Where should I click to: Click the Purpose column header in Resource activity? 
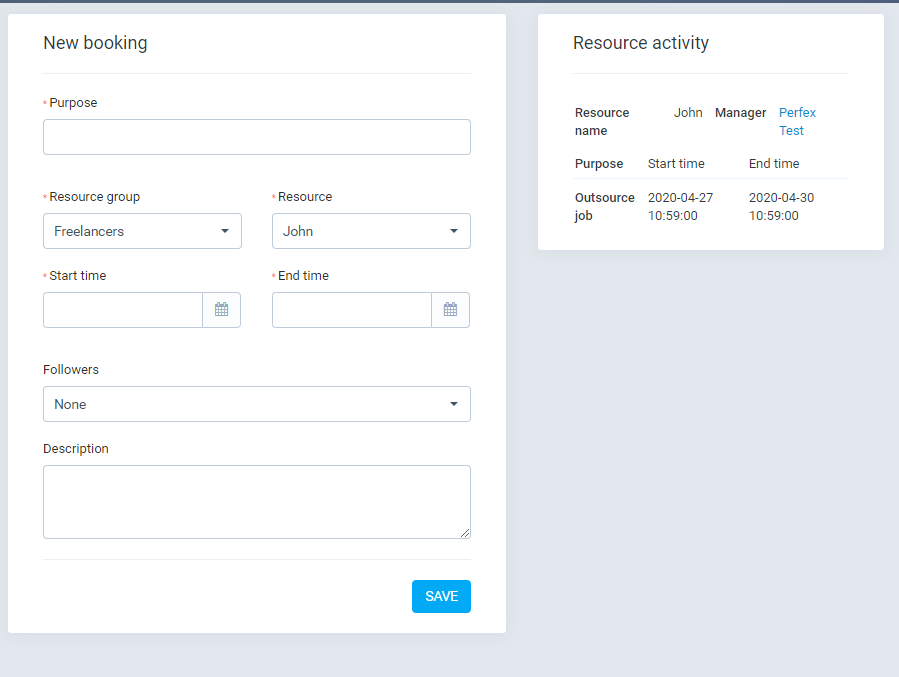(x=599, y=164)
